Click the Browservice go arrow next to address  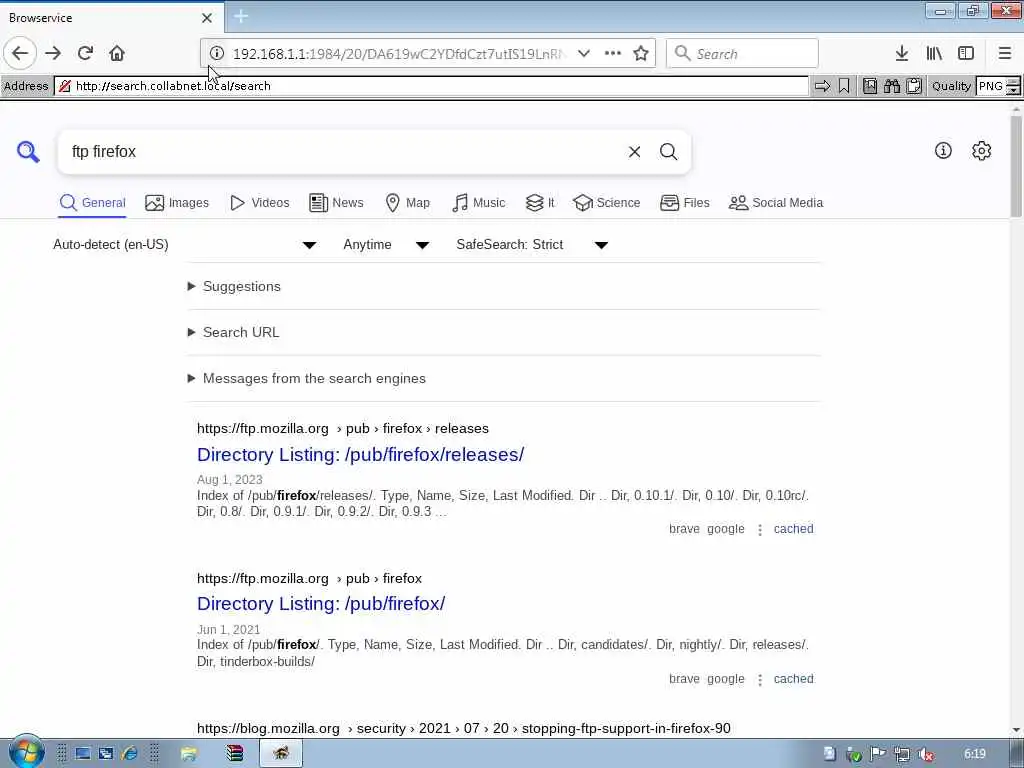(x=822, y=86)
